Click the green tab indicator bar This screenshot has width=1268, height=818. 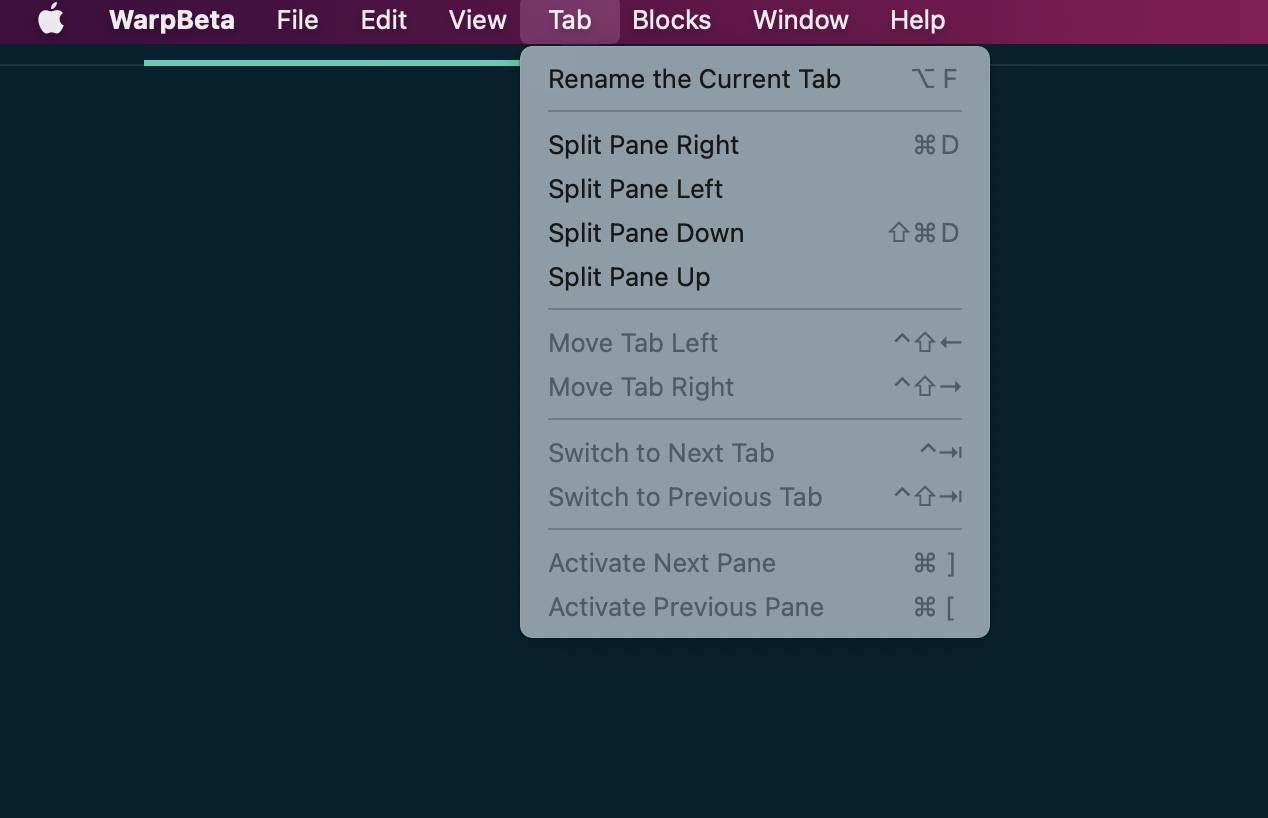coord(330,62)
